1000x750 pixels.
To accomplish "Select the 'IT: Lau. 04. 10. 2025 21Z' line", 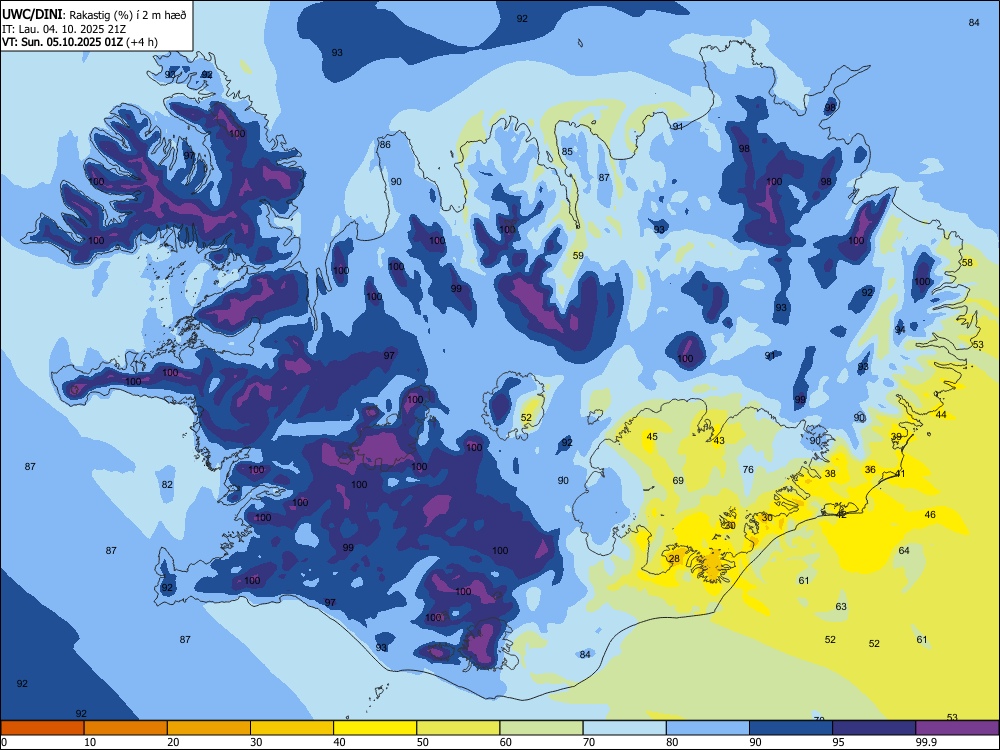I will click(x=65, y=29).
